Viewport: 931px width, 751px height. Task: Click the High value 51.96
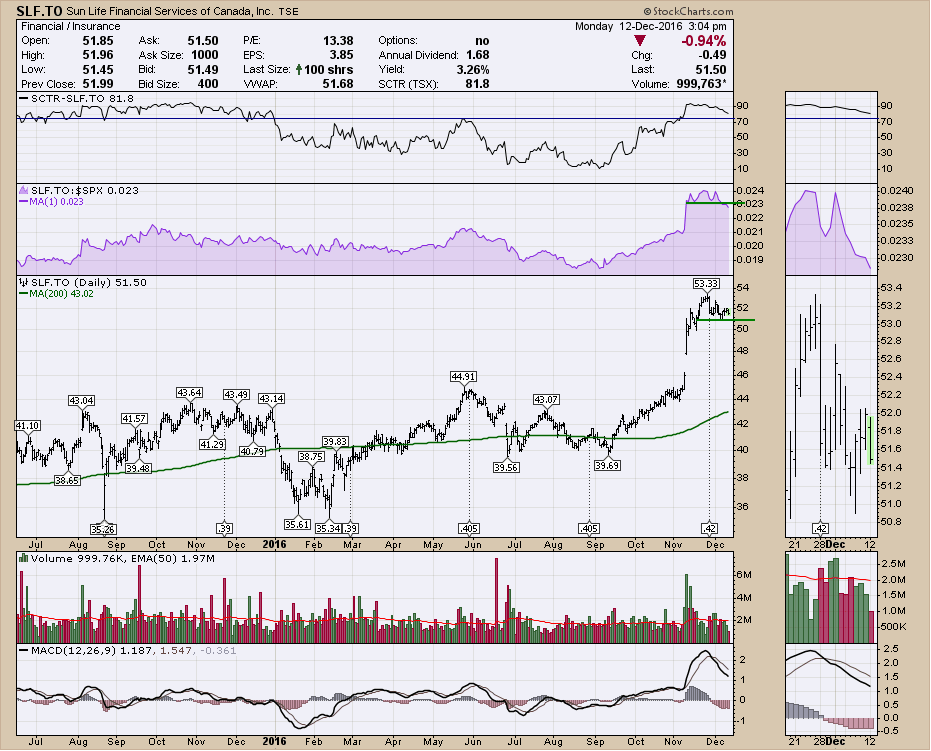click(x=98, y=55)
